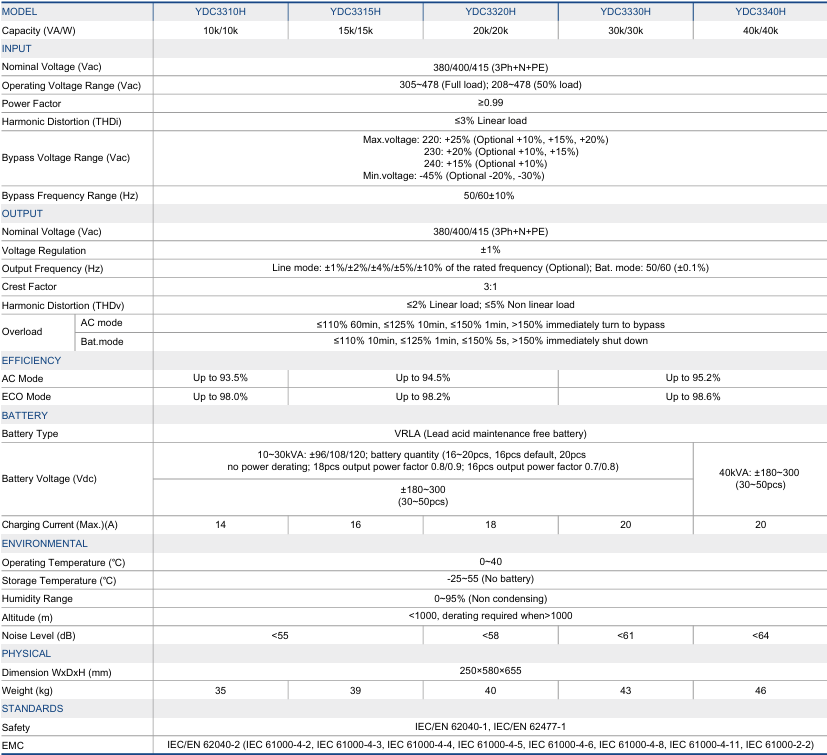
Task: Click the MODEL header label
Action: 20,12
